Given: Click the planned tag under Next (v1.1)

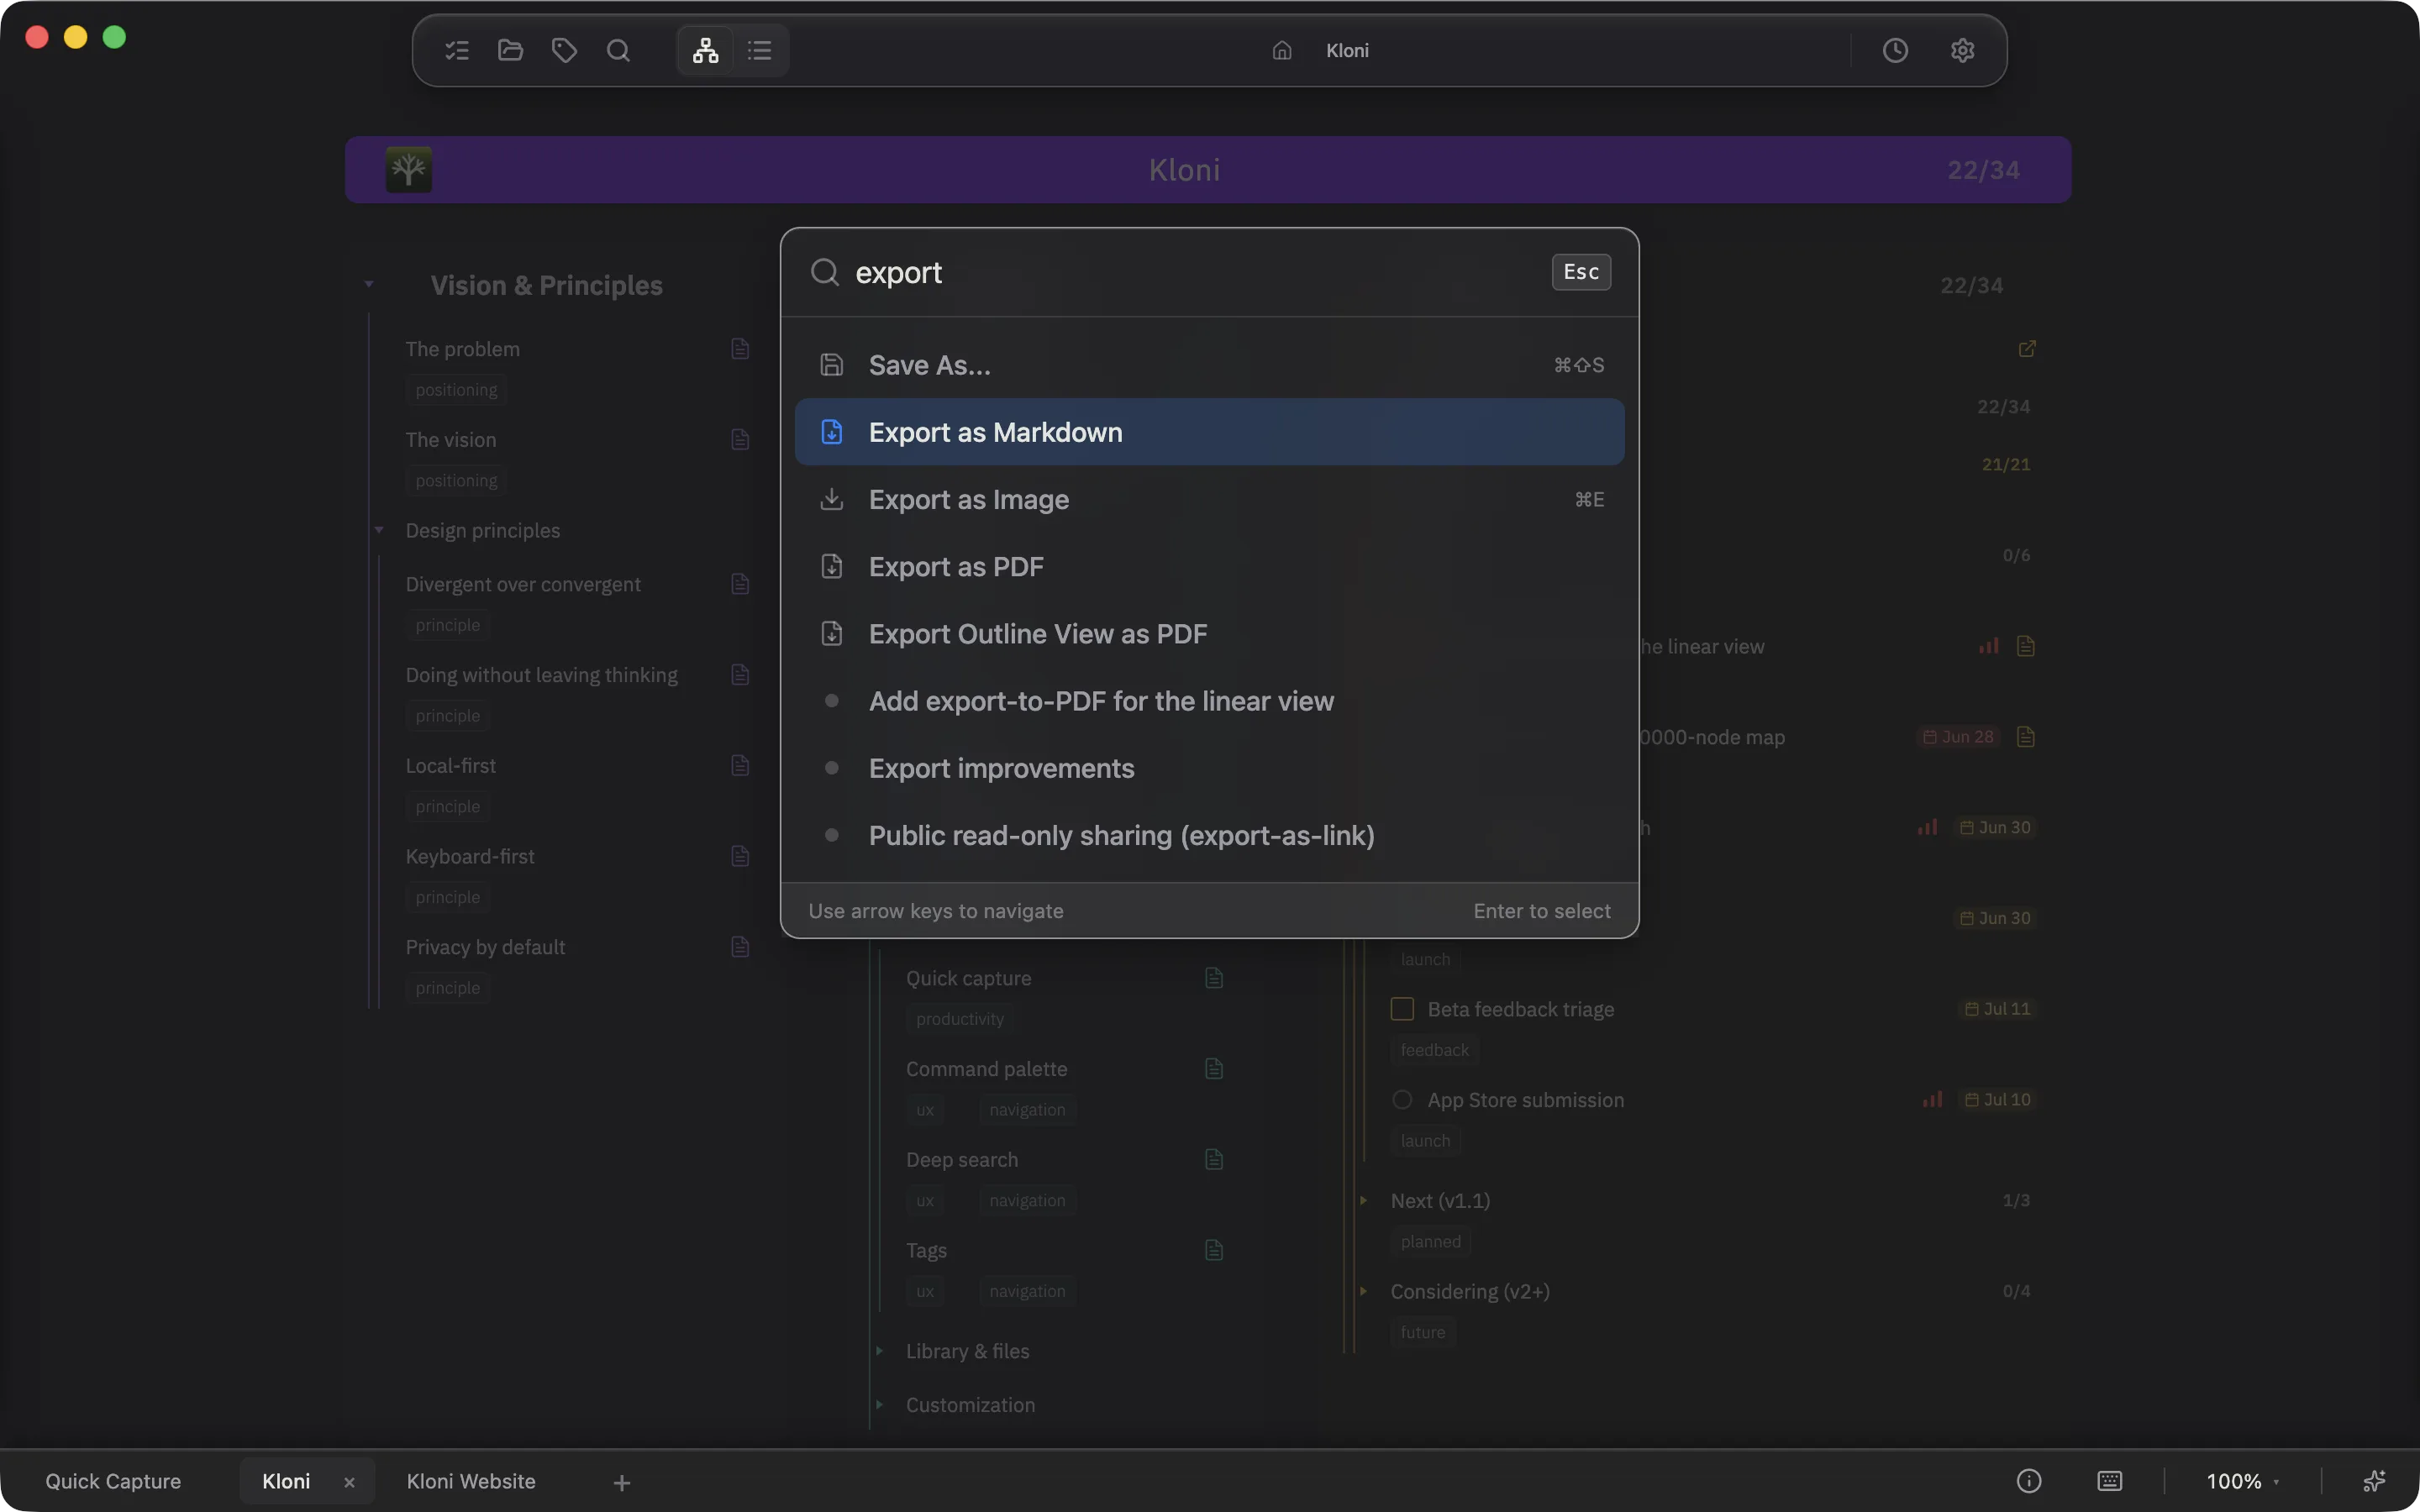Looking at the screenshot, I should tap(1430, 1241).
